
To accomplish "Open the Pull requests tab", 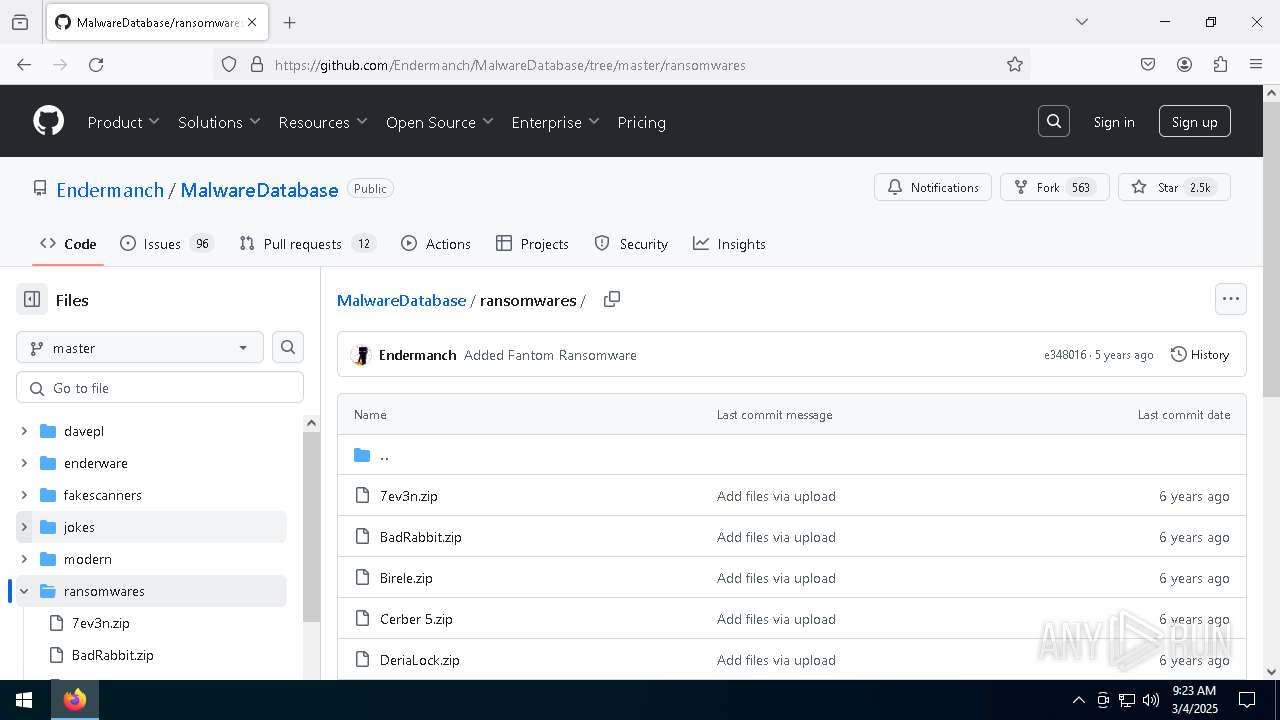I will (307, 243).
